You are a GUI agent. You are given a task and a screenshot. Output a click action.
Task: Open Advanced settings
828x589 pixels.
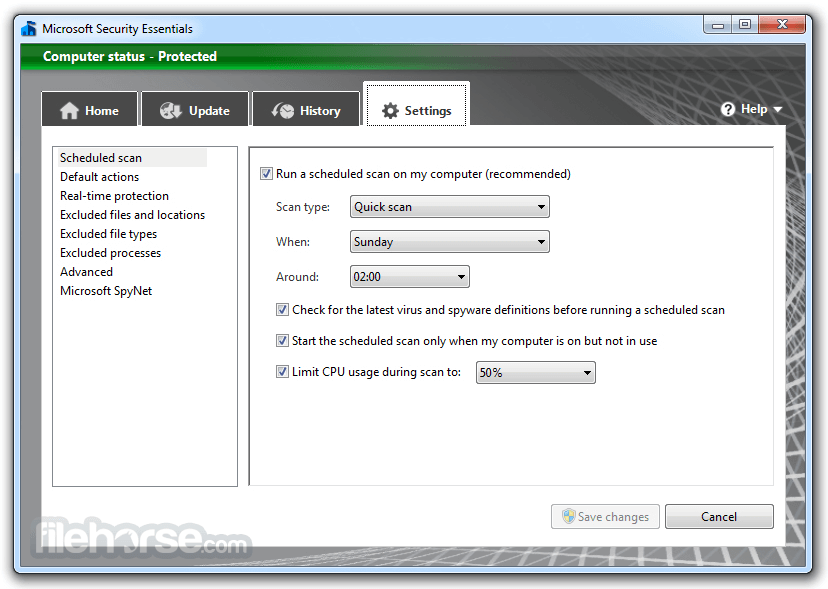tap(86, 272)
